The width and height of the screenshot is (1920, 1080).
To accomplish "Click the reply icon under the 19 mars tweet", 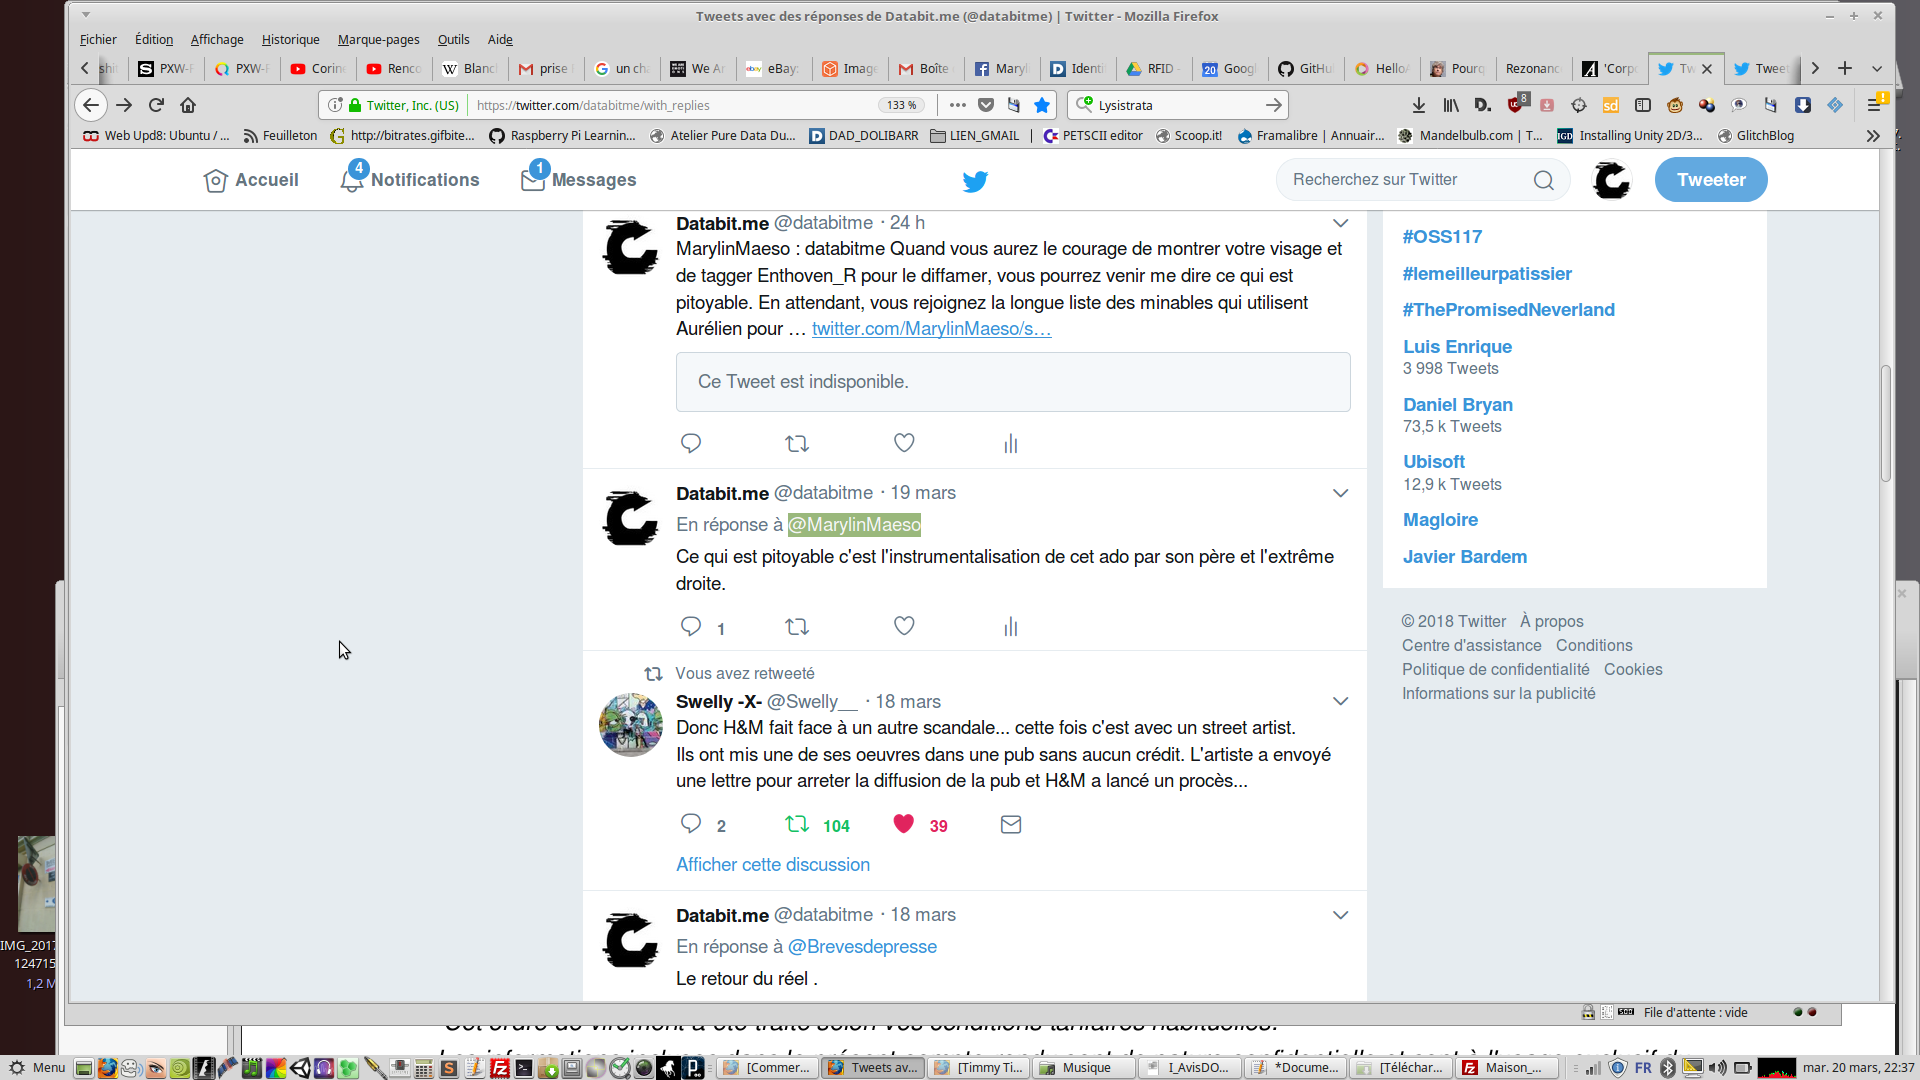I will click(x=690, y=626).
